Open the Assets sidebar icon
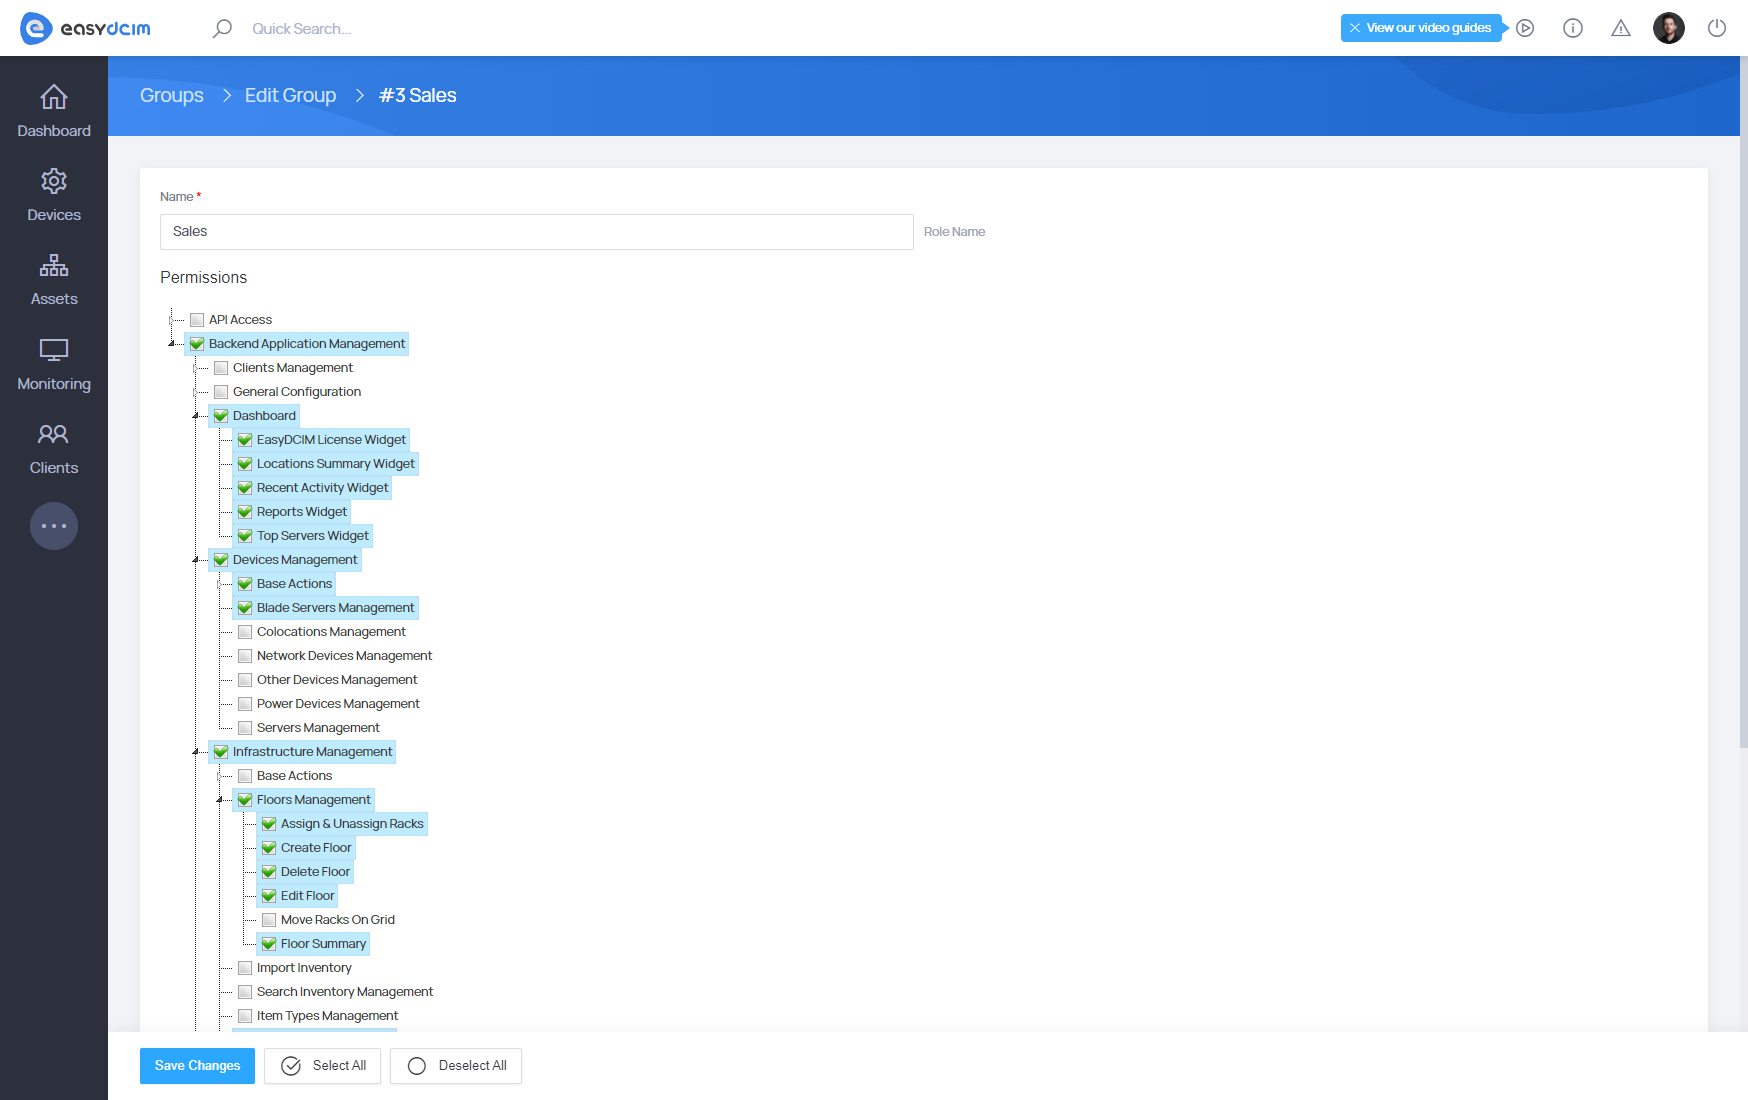This screenshot has width=1748, height=1100. point(54,265)
